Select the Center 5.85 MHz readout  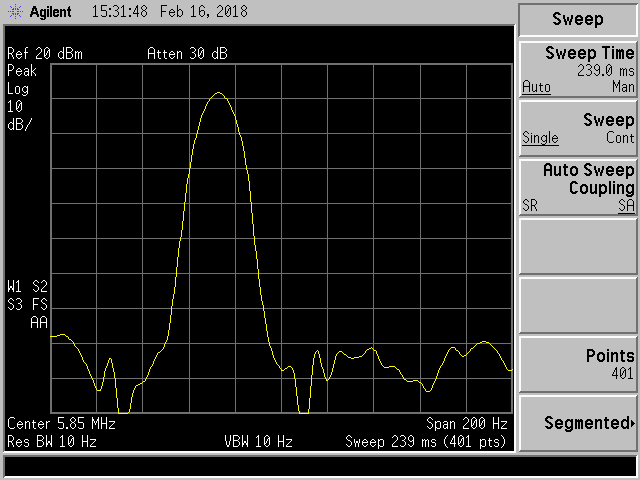[61, 424]
